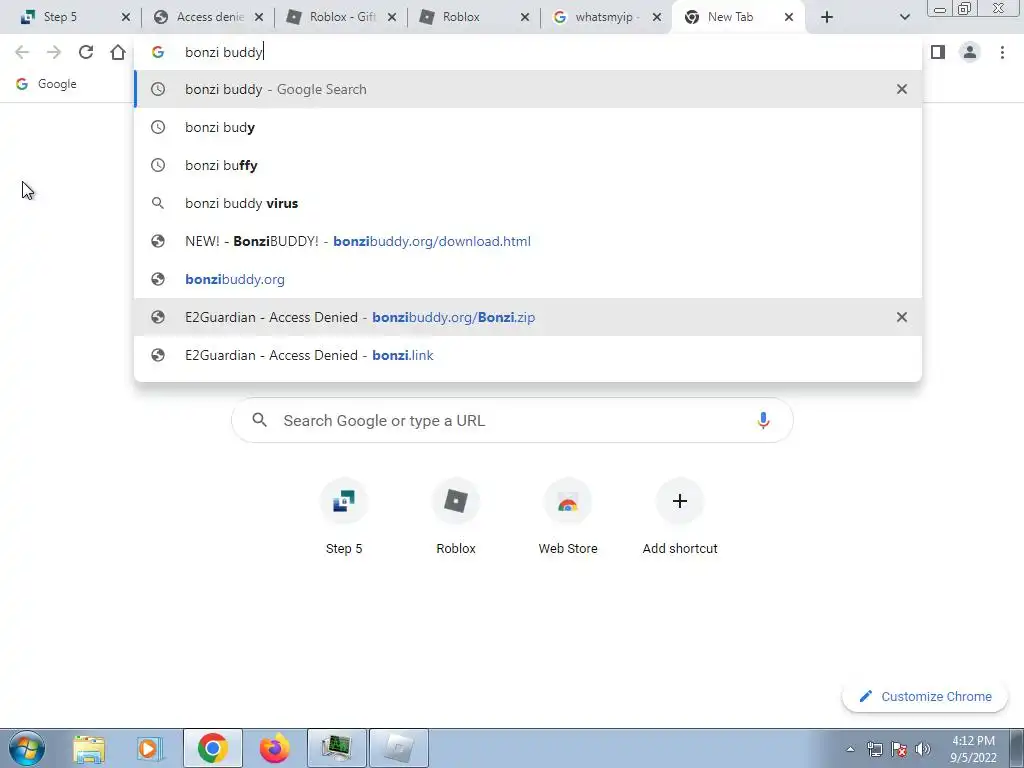
Task: Close the Step 5 tab
Action: pyautogui.click(x=125, y=18)
